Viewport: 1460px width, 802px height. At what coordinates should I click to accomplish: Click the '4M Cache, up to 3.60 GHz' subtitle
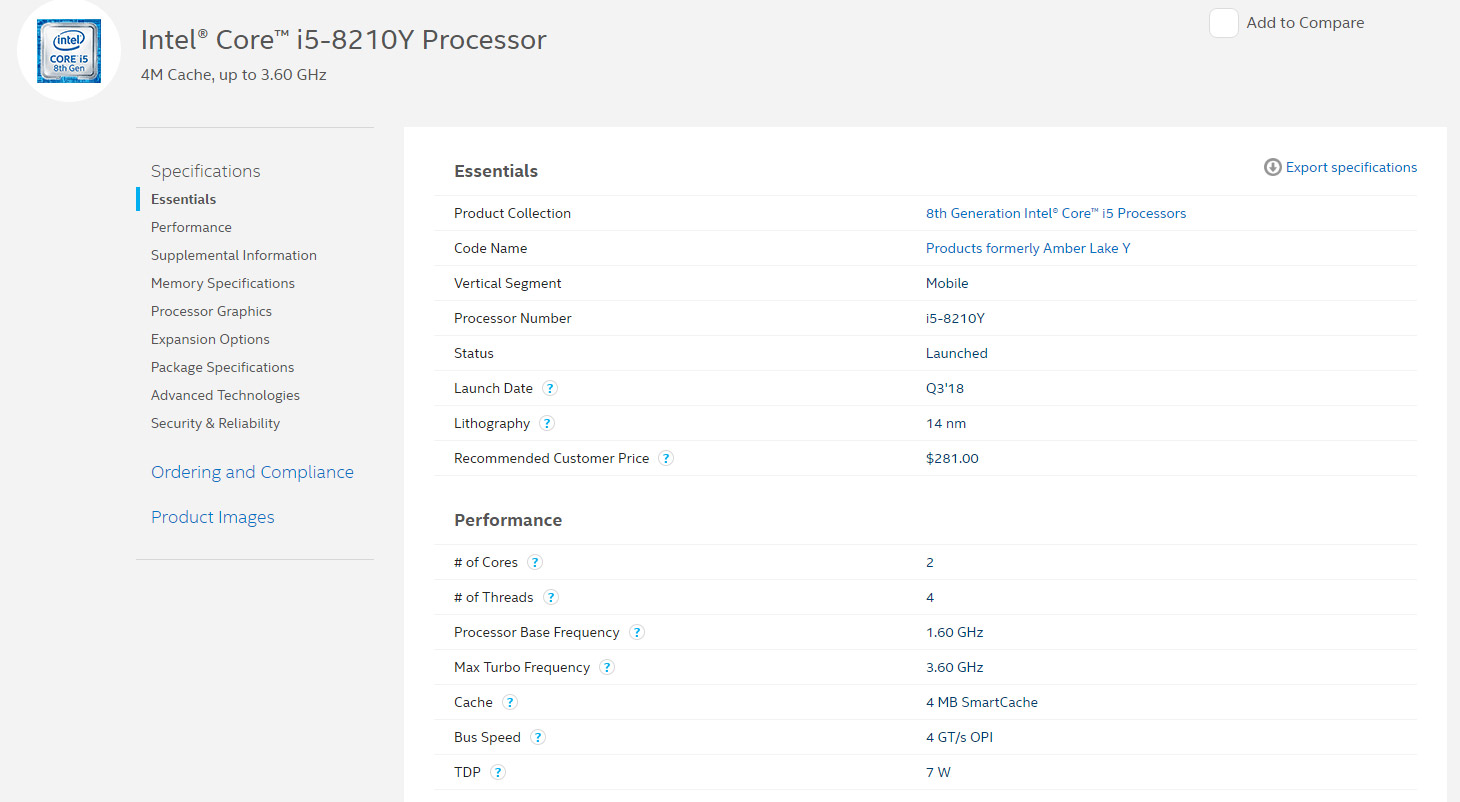(x=234, y=74)
